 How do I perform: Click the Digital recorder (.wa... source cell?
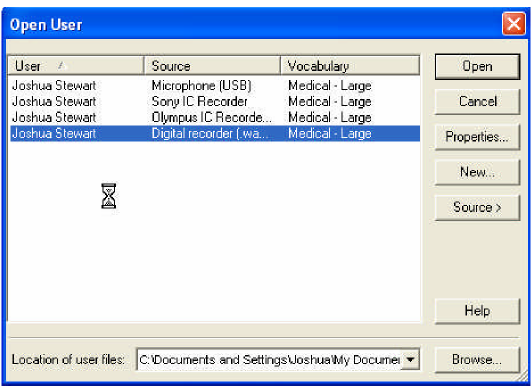coord(210,133)
